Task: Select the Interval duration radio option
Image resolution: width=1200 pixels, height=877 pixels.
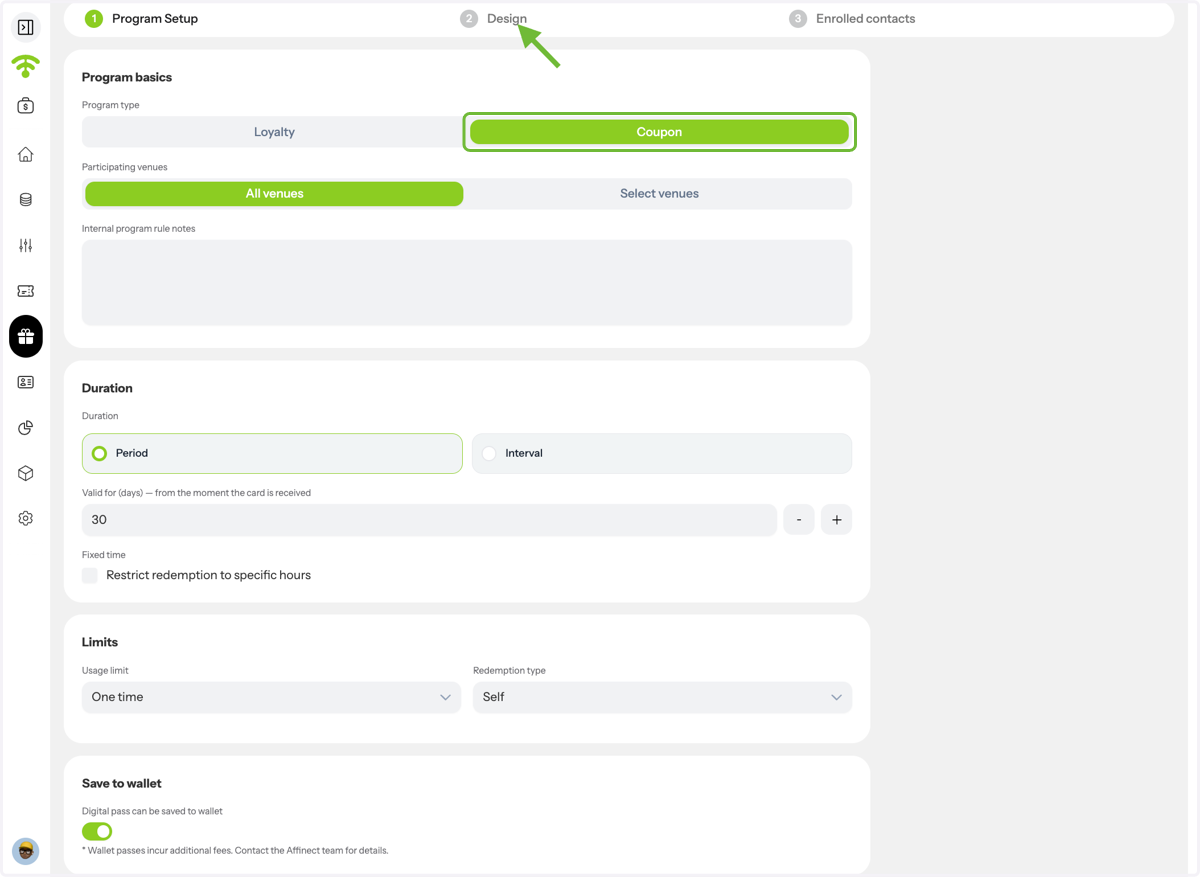Action: 662,453
